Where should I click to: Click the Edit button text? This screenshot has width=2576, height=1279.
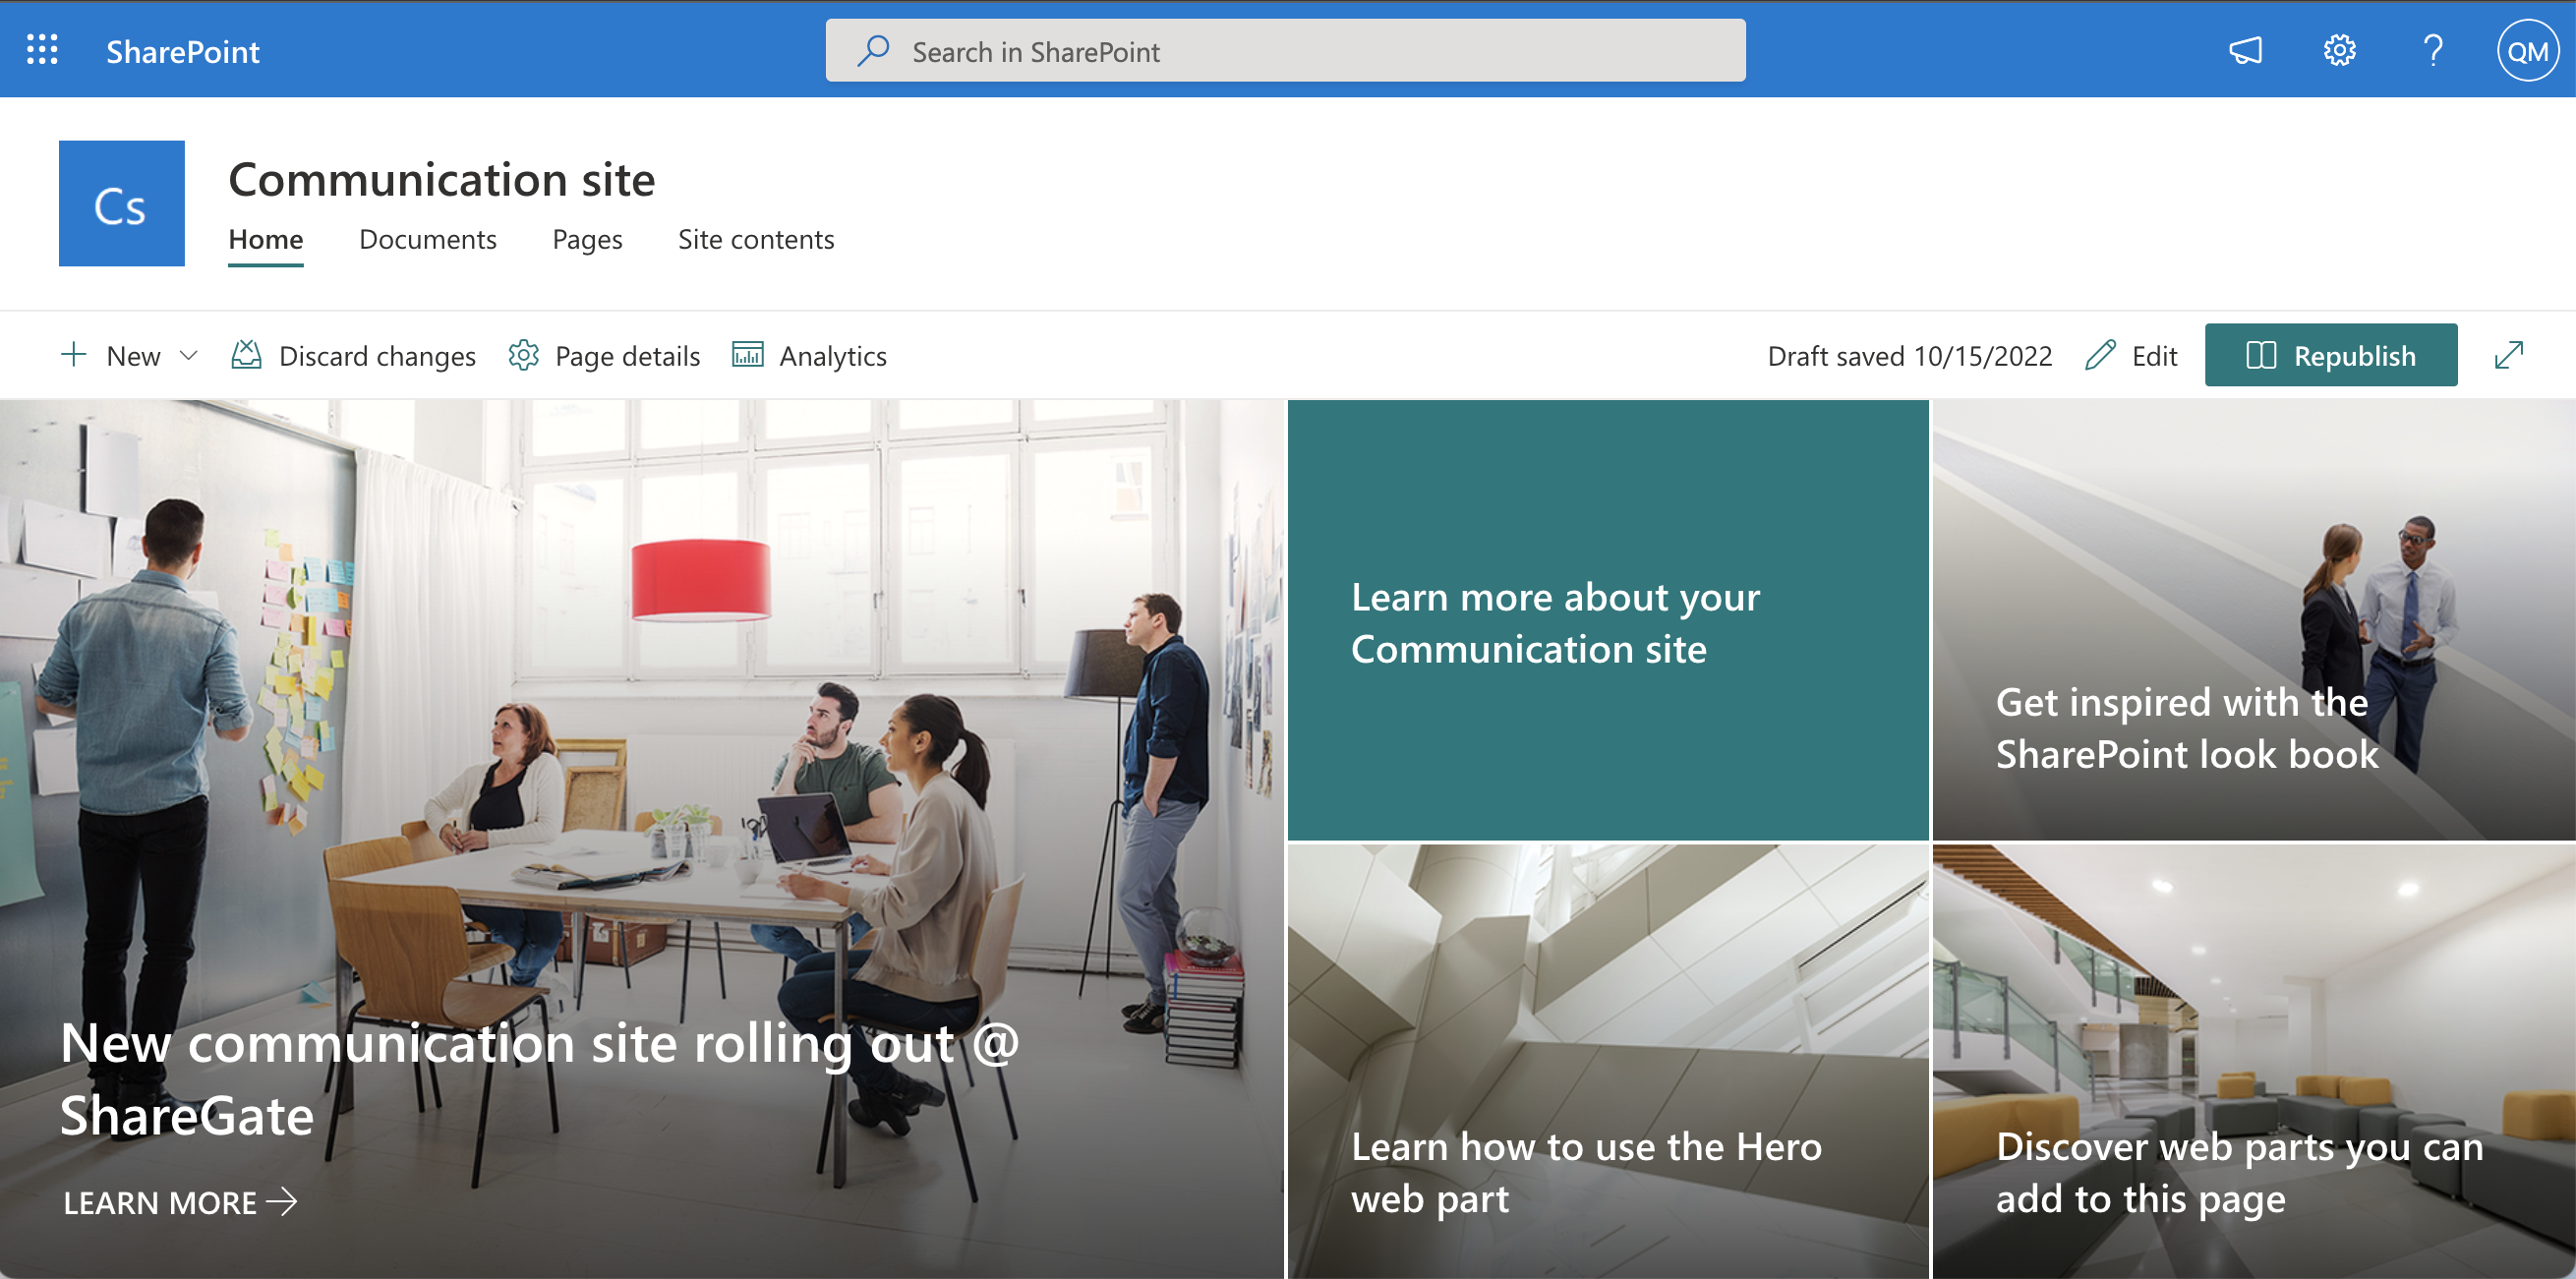(2154, 356)
